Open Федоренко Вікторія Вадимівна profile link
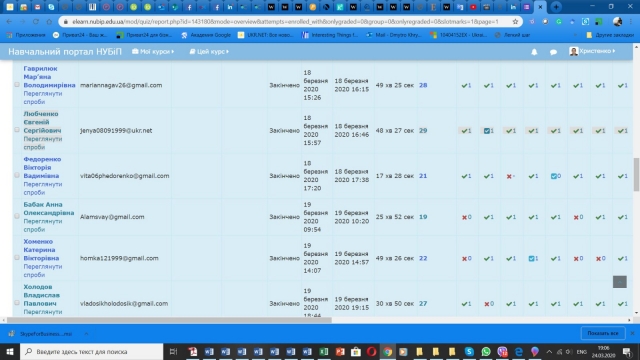640x360 pixels. click(42, 167)
